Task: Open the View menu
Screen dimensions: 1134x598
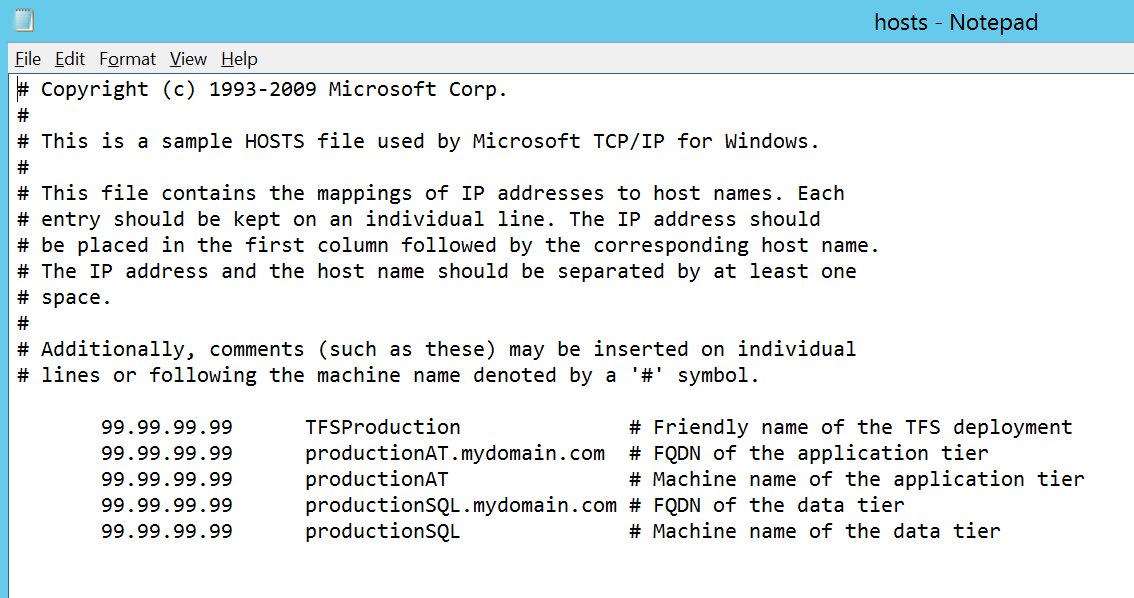Action: tap(188, 59)
